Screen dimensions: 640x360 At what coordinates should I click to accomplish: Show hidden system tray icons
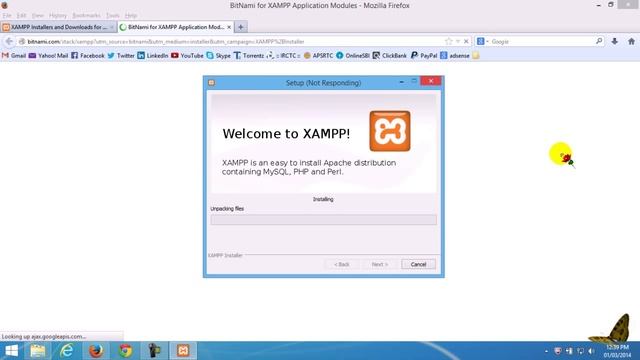coord(546,351)
